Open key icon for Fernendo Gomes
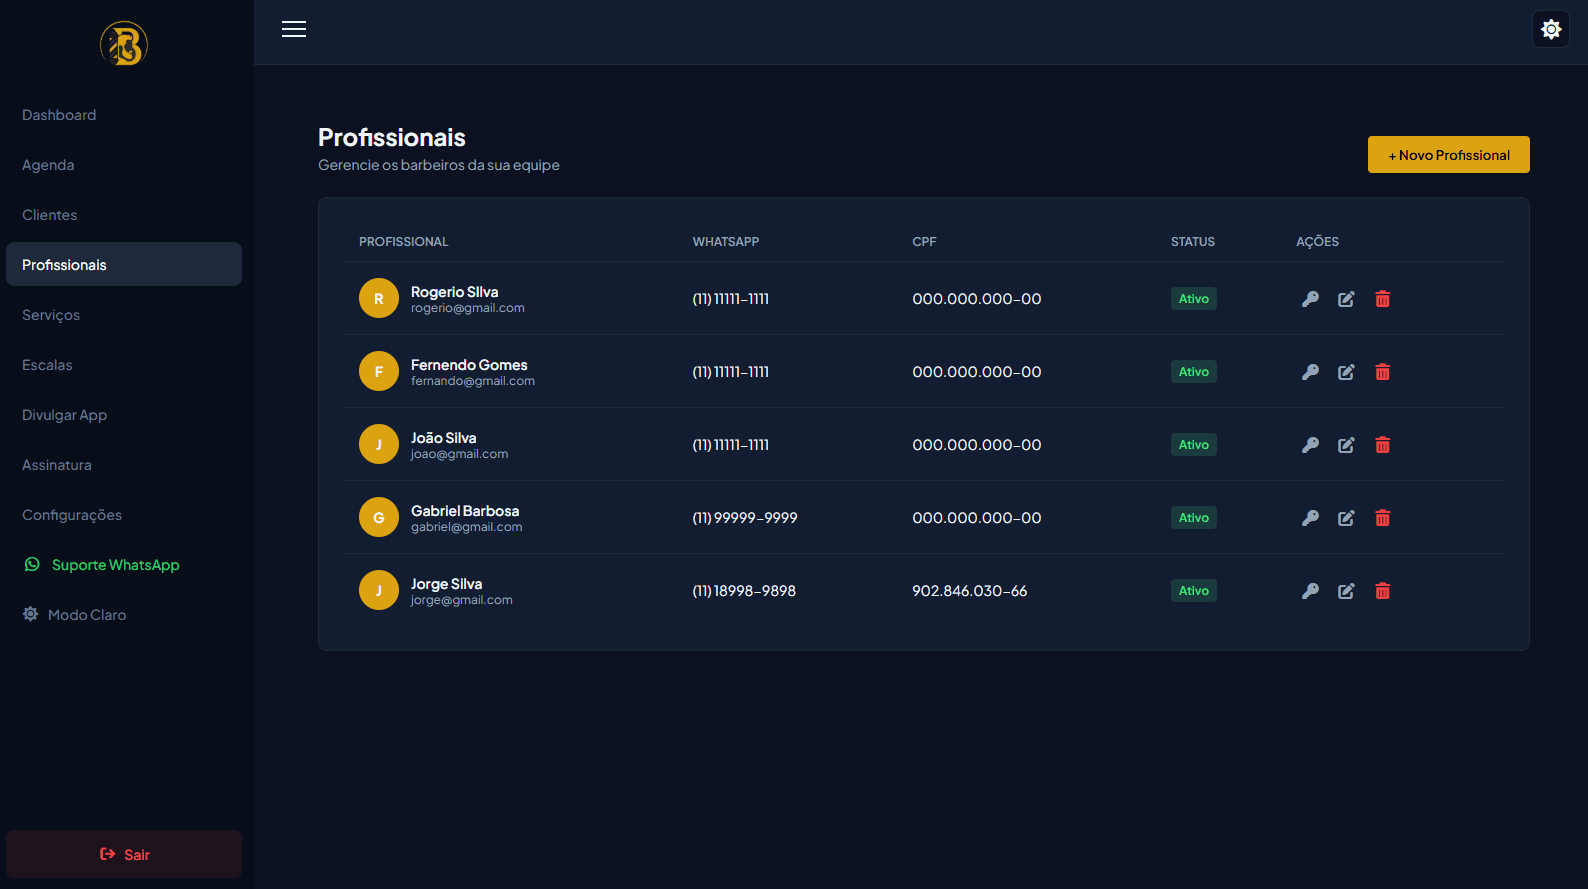The image size is (1588, 889). pos(1310,372)
